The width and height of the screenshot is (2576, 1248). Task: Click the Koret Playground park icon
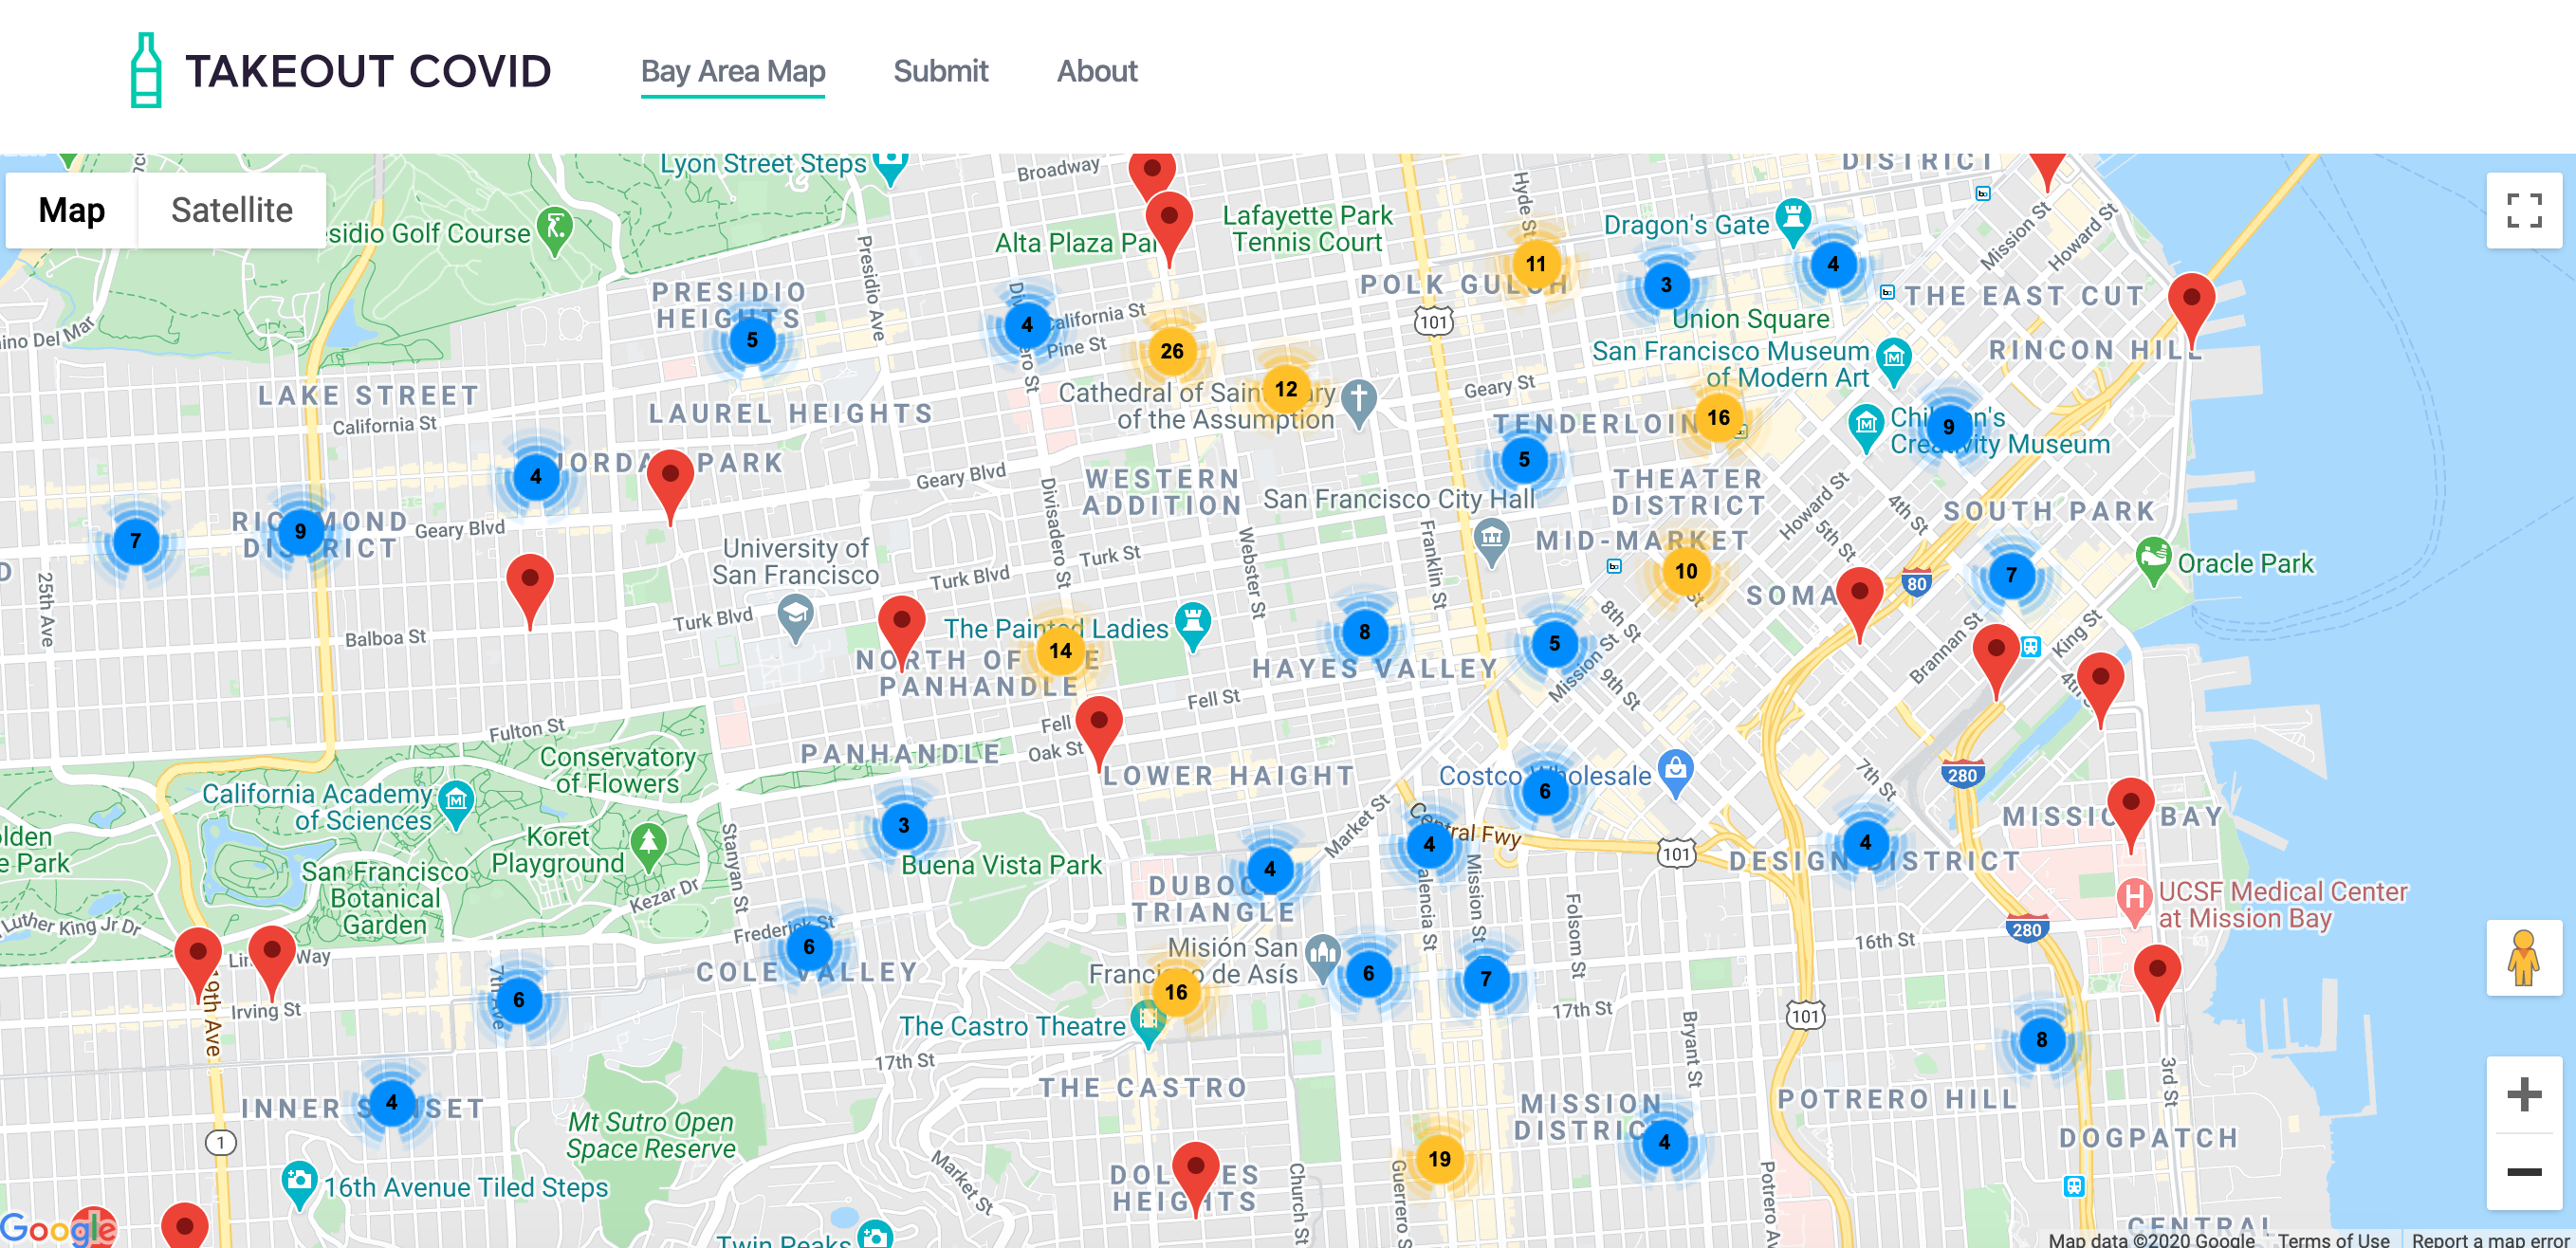coord(649,846)
